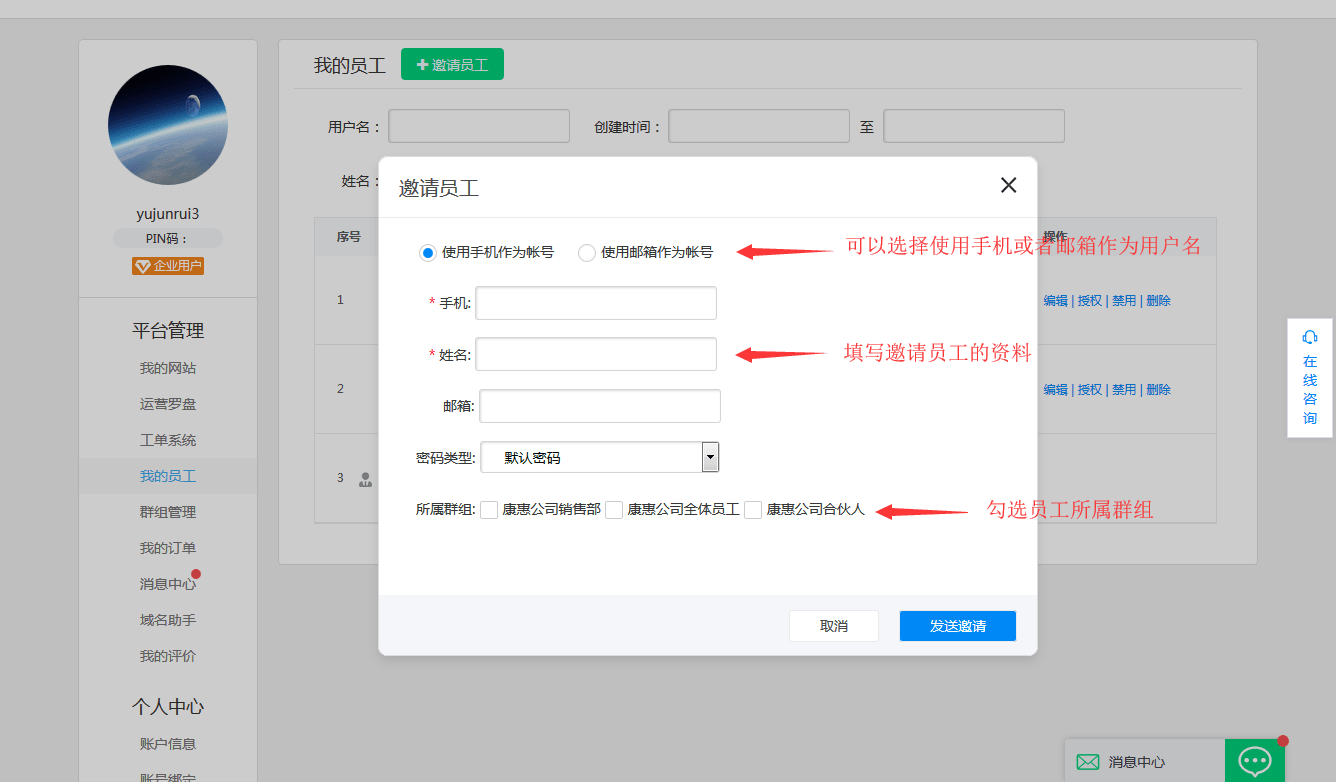Click the enterprise user badge
The image size is (1336, 782).
(x=168, y=266)
